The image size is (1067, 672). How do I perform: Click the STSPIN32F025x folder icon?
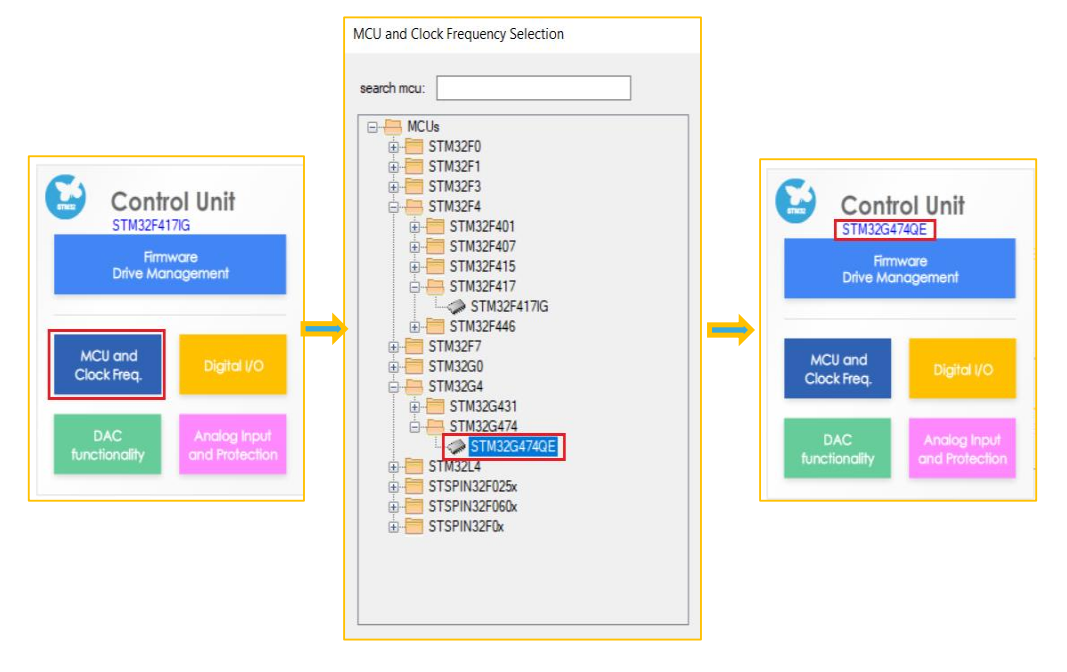click(414, 487)
